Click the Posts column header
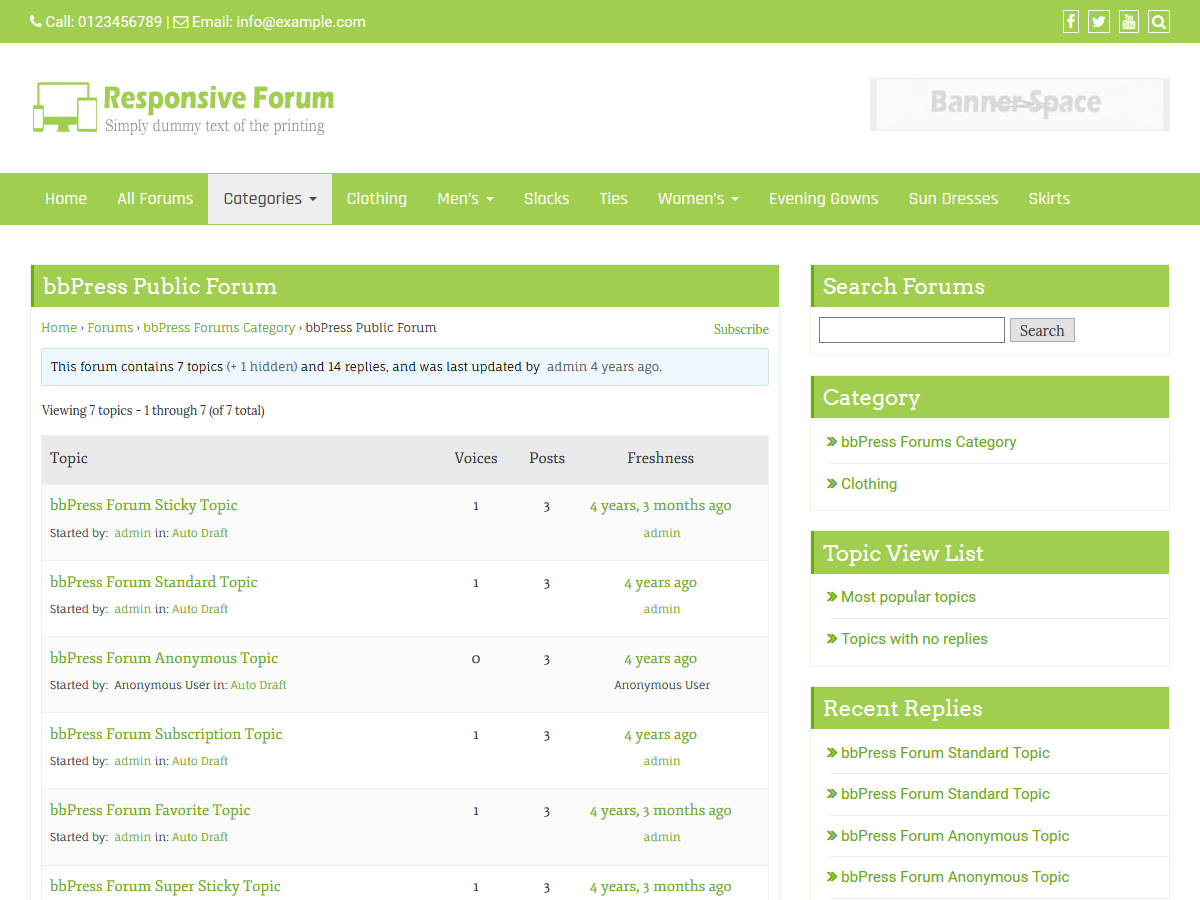 pos(547,458)
